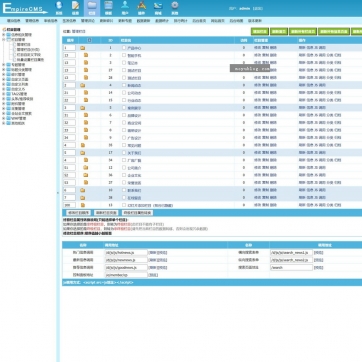Click the page icon in ID 3 row
This screenshot has height=362, width=362.
[x=86, y=63]
